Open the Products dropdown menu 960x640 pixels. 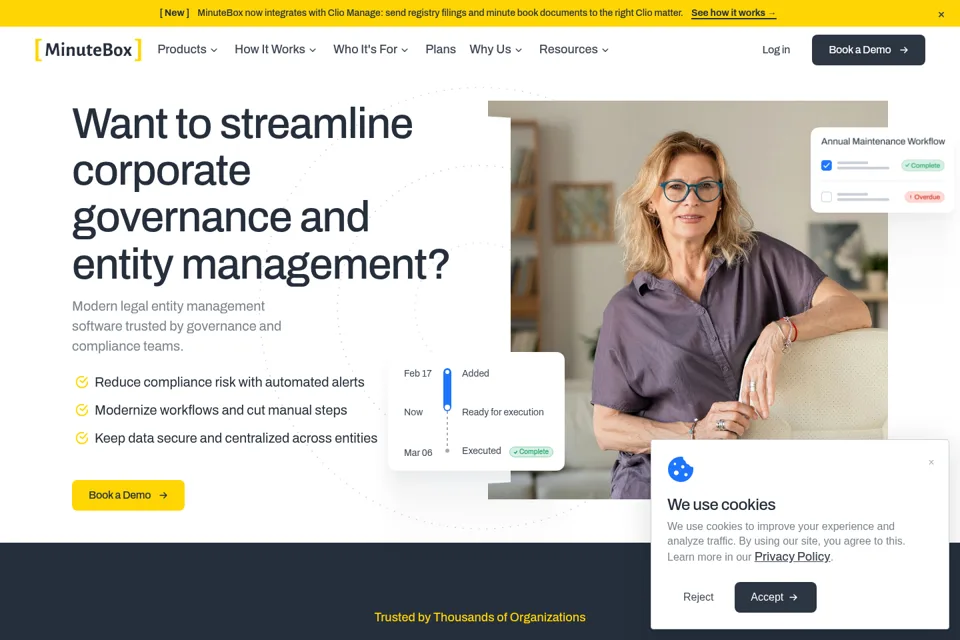click(187, 50)
